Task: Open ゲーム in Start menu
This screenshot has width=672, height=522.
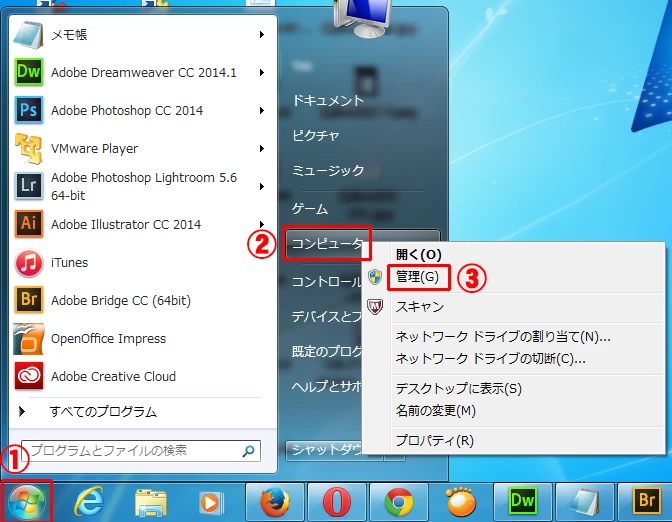Action: [310, 209]
